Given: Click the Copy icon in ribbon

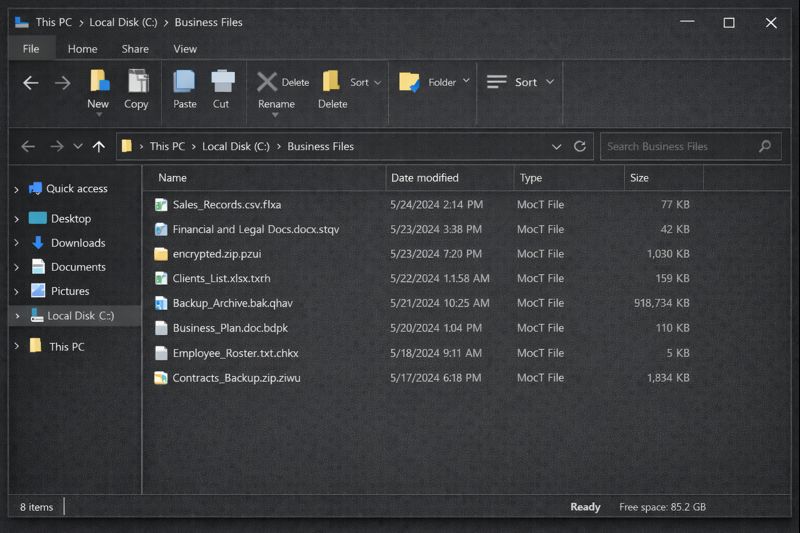Looking at the screenshot, I should click(x=137, y=83).
